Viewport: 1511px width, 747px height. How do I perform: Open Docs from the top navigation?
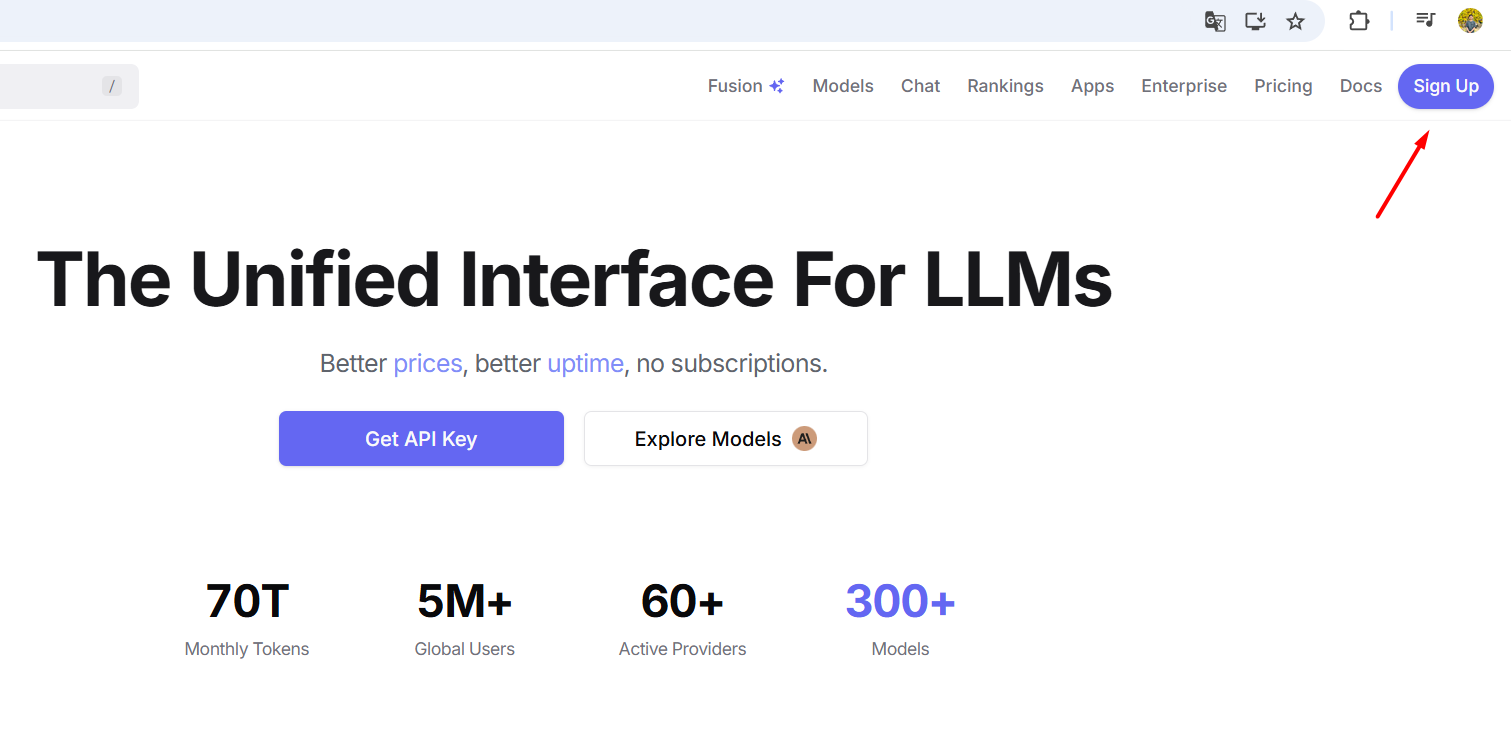coord(1360,86)
